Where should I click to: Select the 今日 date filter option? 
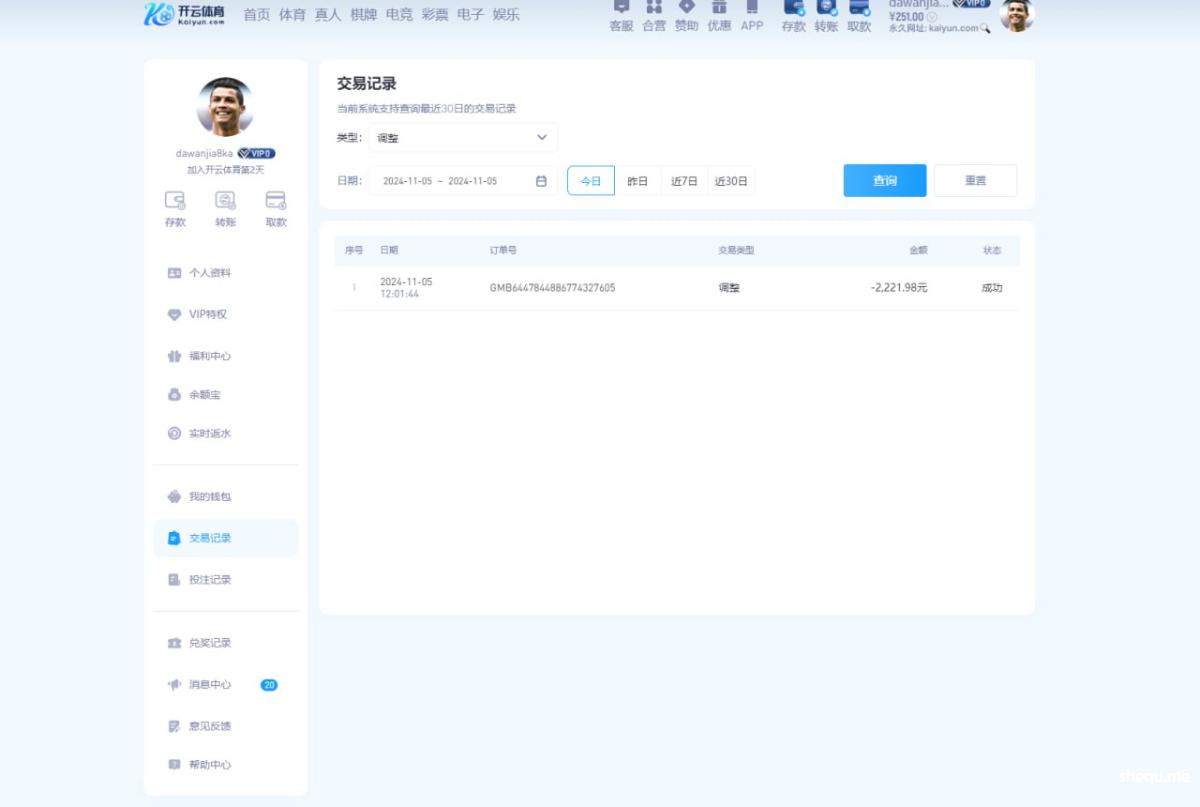pos(590,180)
